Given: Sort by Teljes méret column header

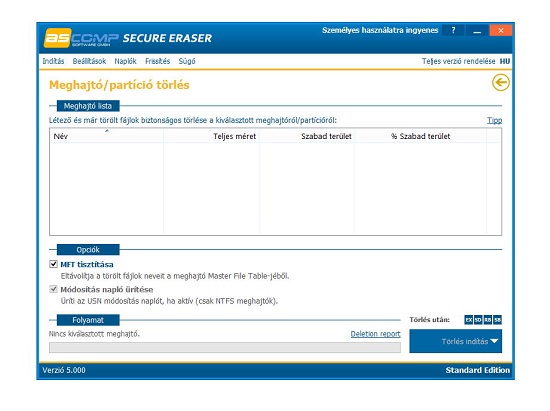Looking at the screenshot, I should tap(211, 136).
